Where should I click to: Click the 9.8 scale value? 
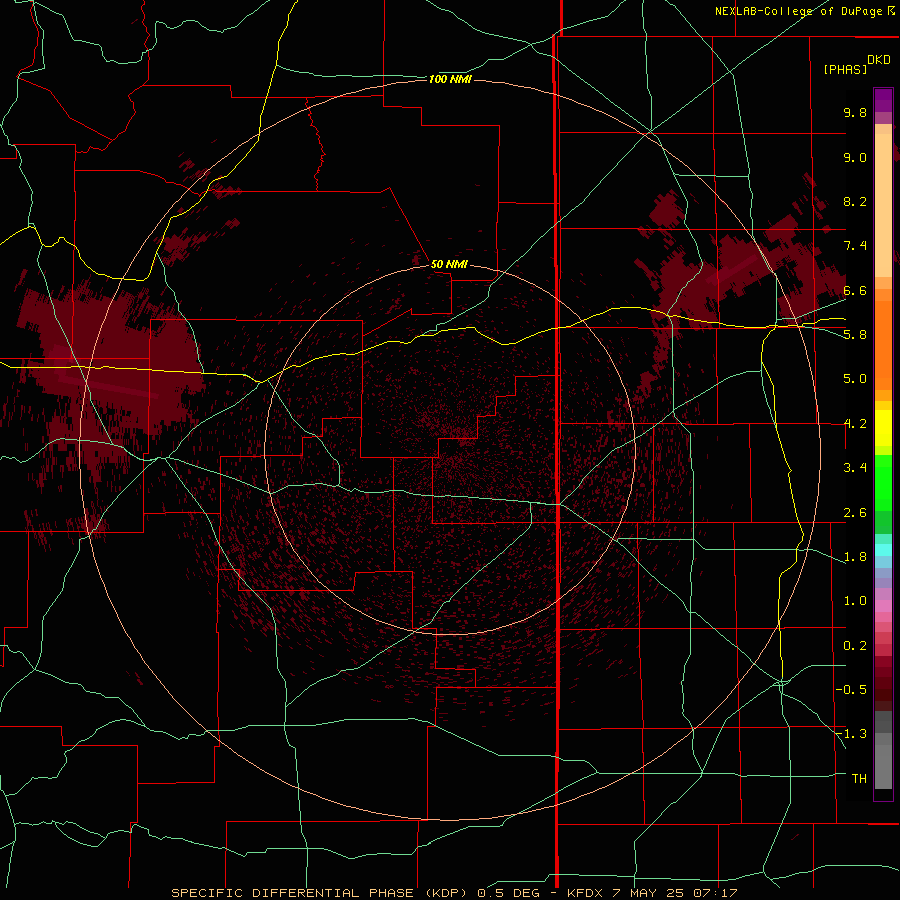[x=855, y=112]
